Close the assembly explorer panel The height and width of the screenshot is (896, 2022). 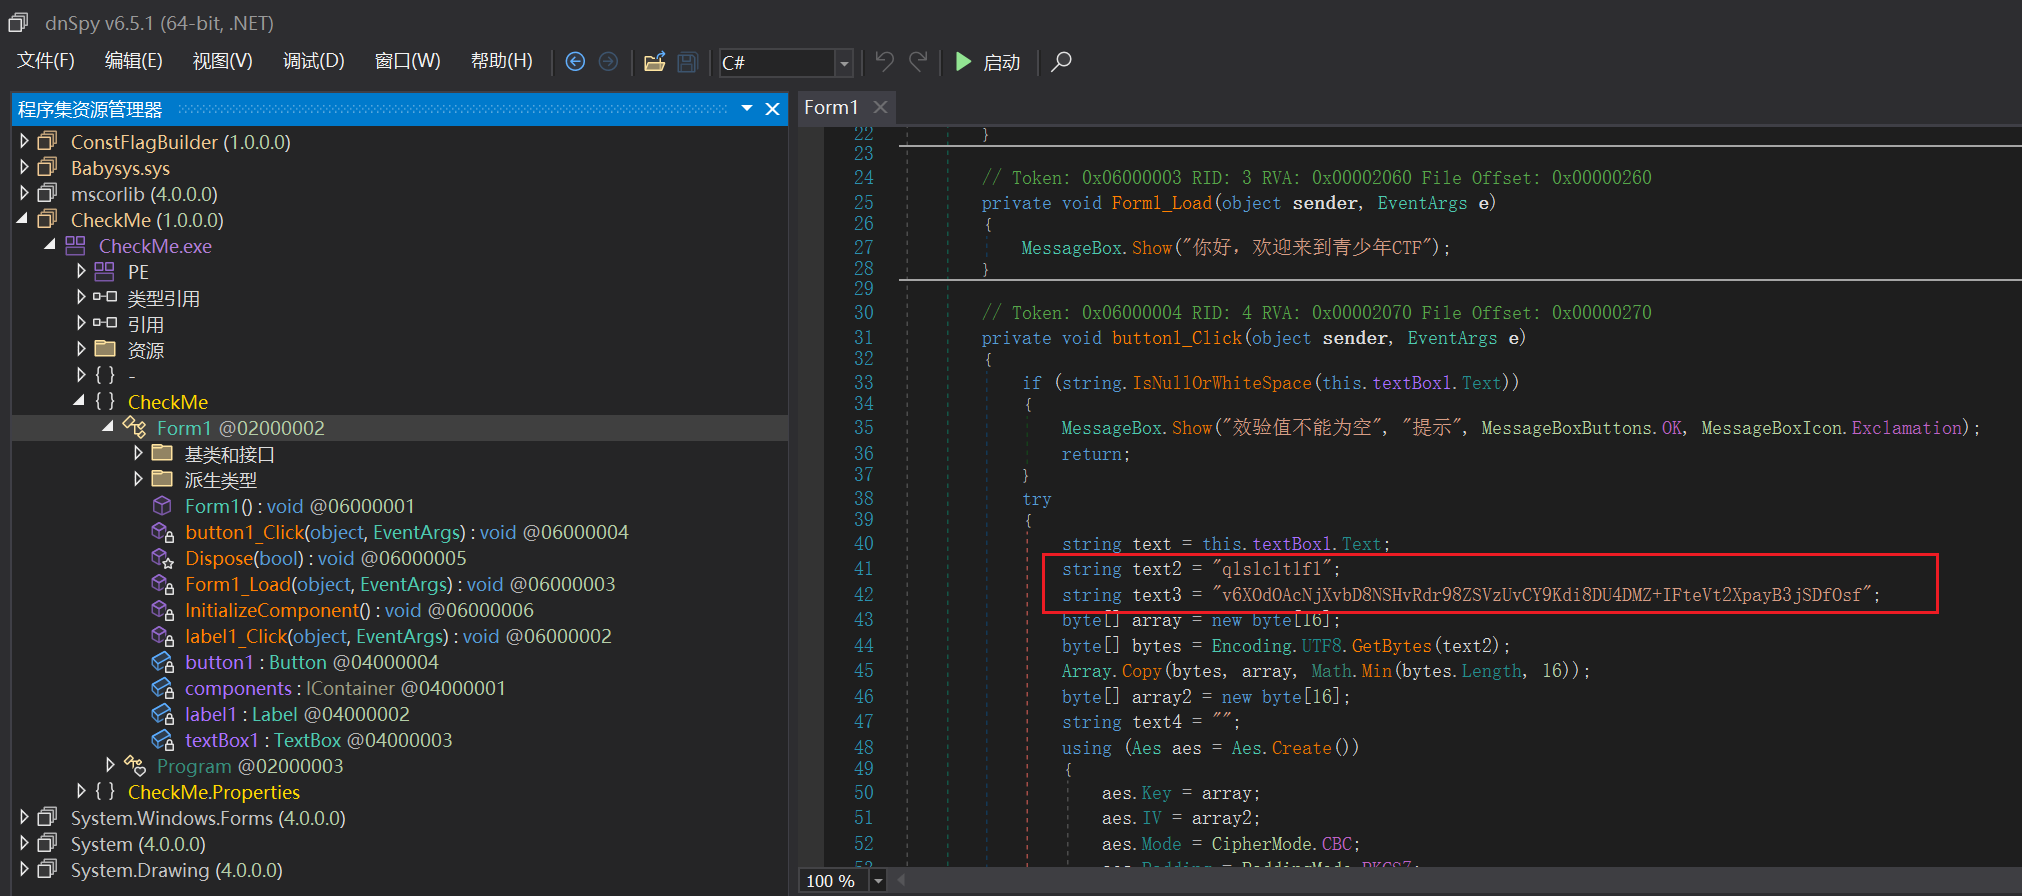[772, 109]
